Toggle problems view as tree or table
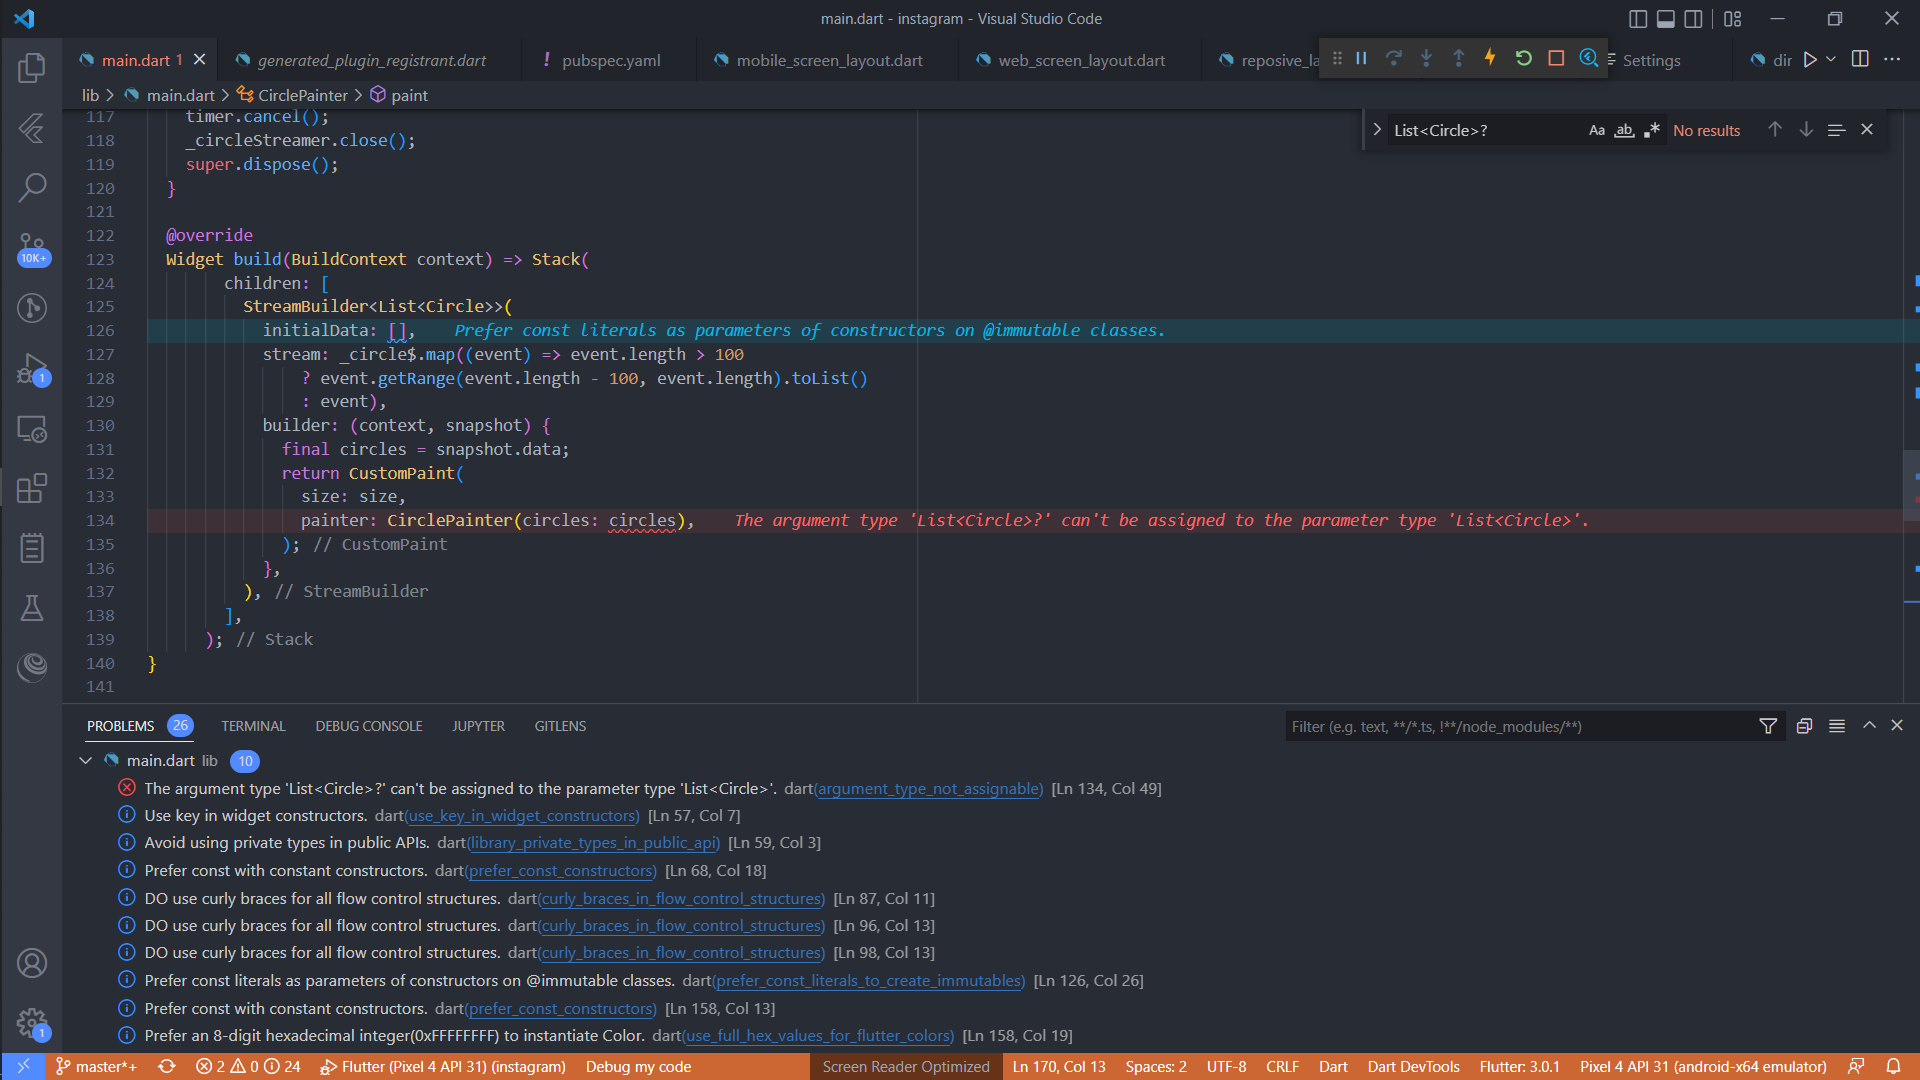Viewport: 1920px width, 1080px height. [1837, 726]
